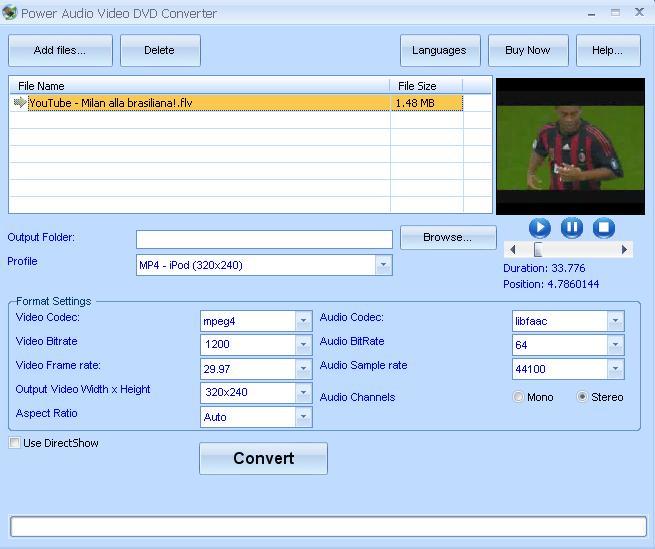
Task: Pause the video preview
Action: point(572,228)
